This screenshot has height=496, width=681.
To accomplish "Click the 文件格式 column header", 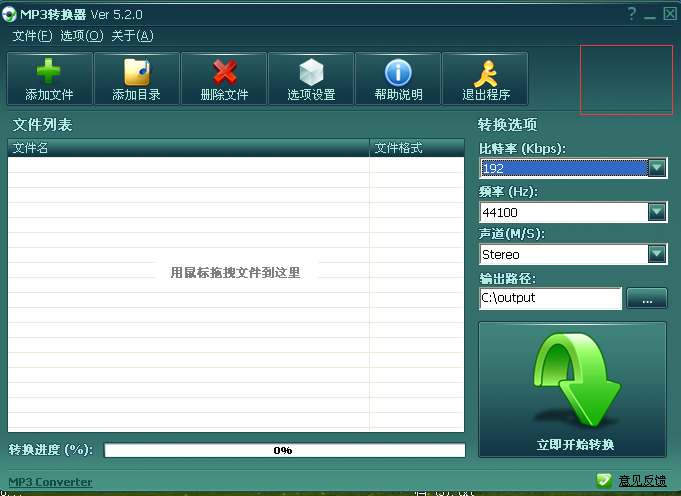I will (x=417, y=148).
